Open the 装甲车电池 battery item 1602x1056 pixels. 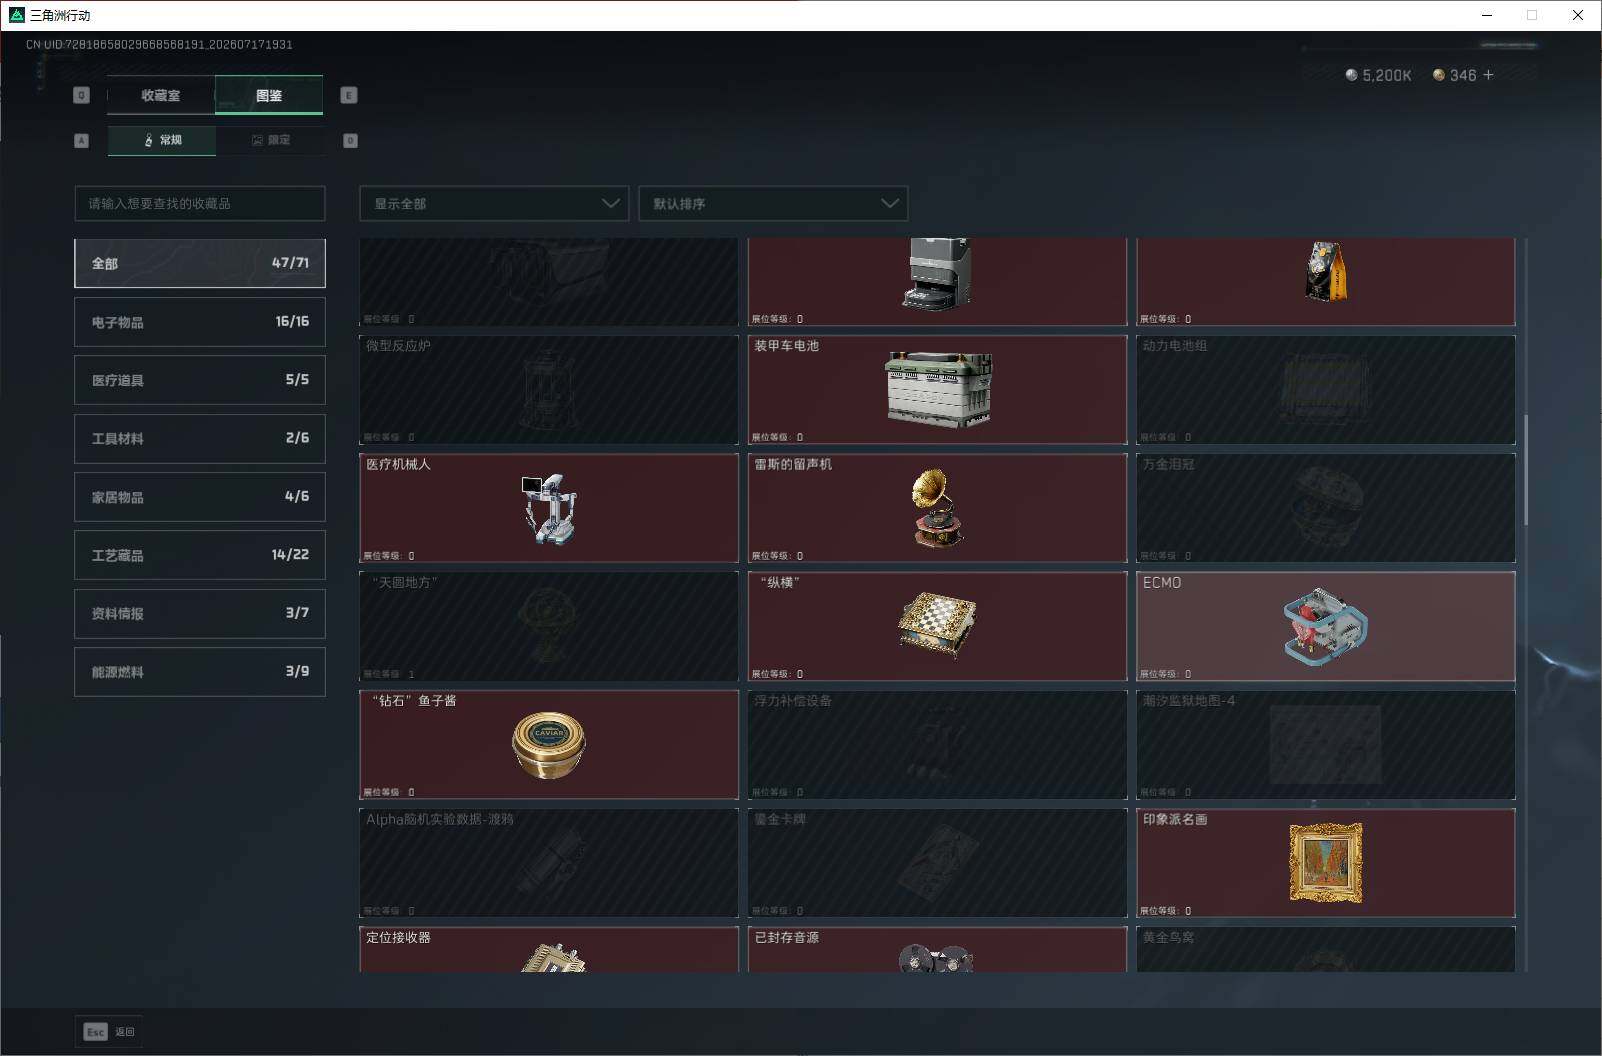pyautogui.click(x=937, y=390)
